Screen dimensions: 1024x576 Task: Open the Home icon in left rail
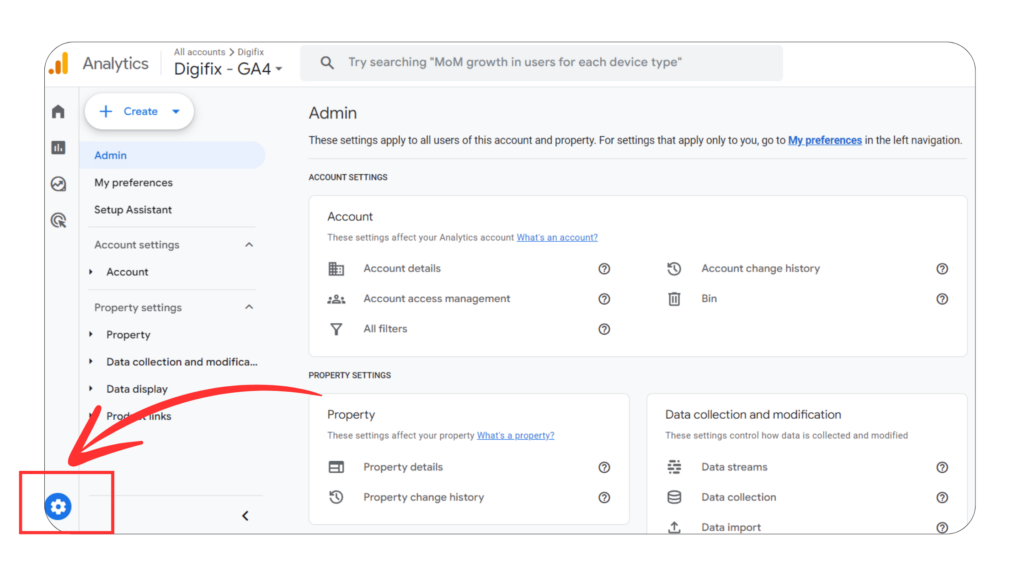58,112
